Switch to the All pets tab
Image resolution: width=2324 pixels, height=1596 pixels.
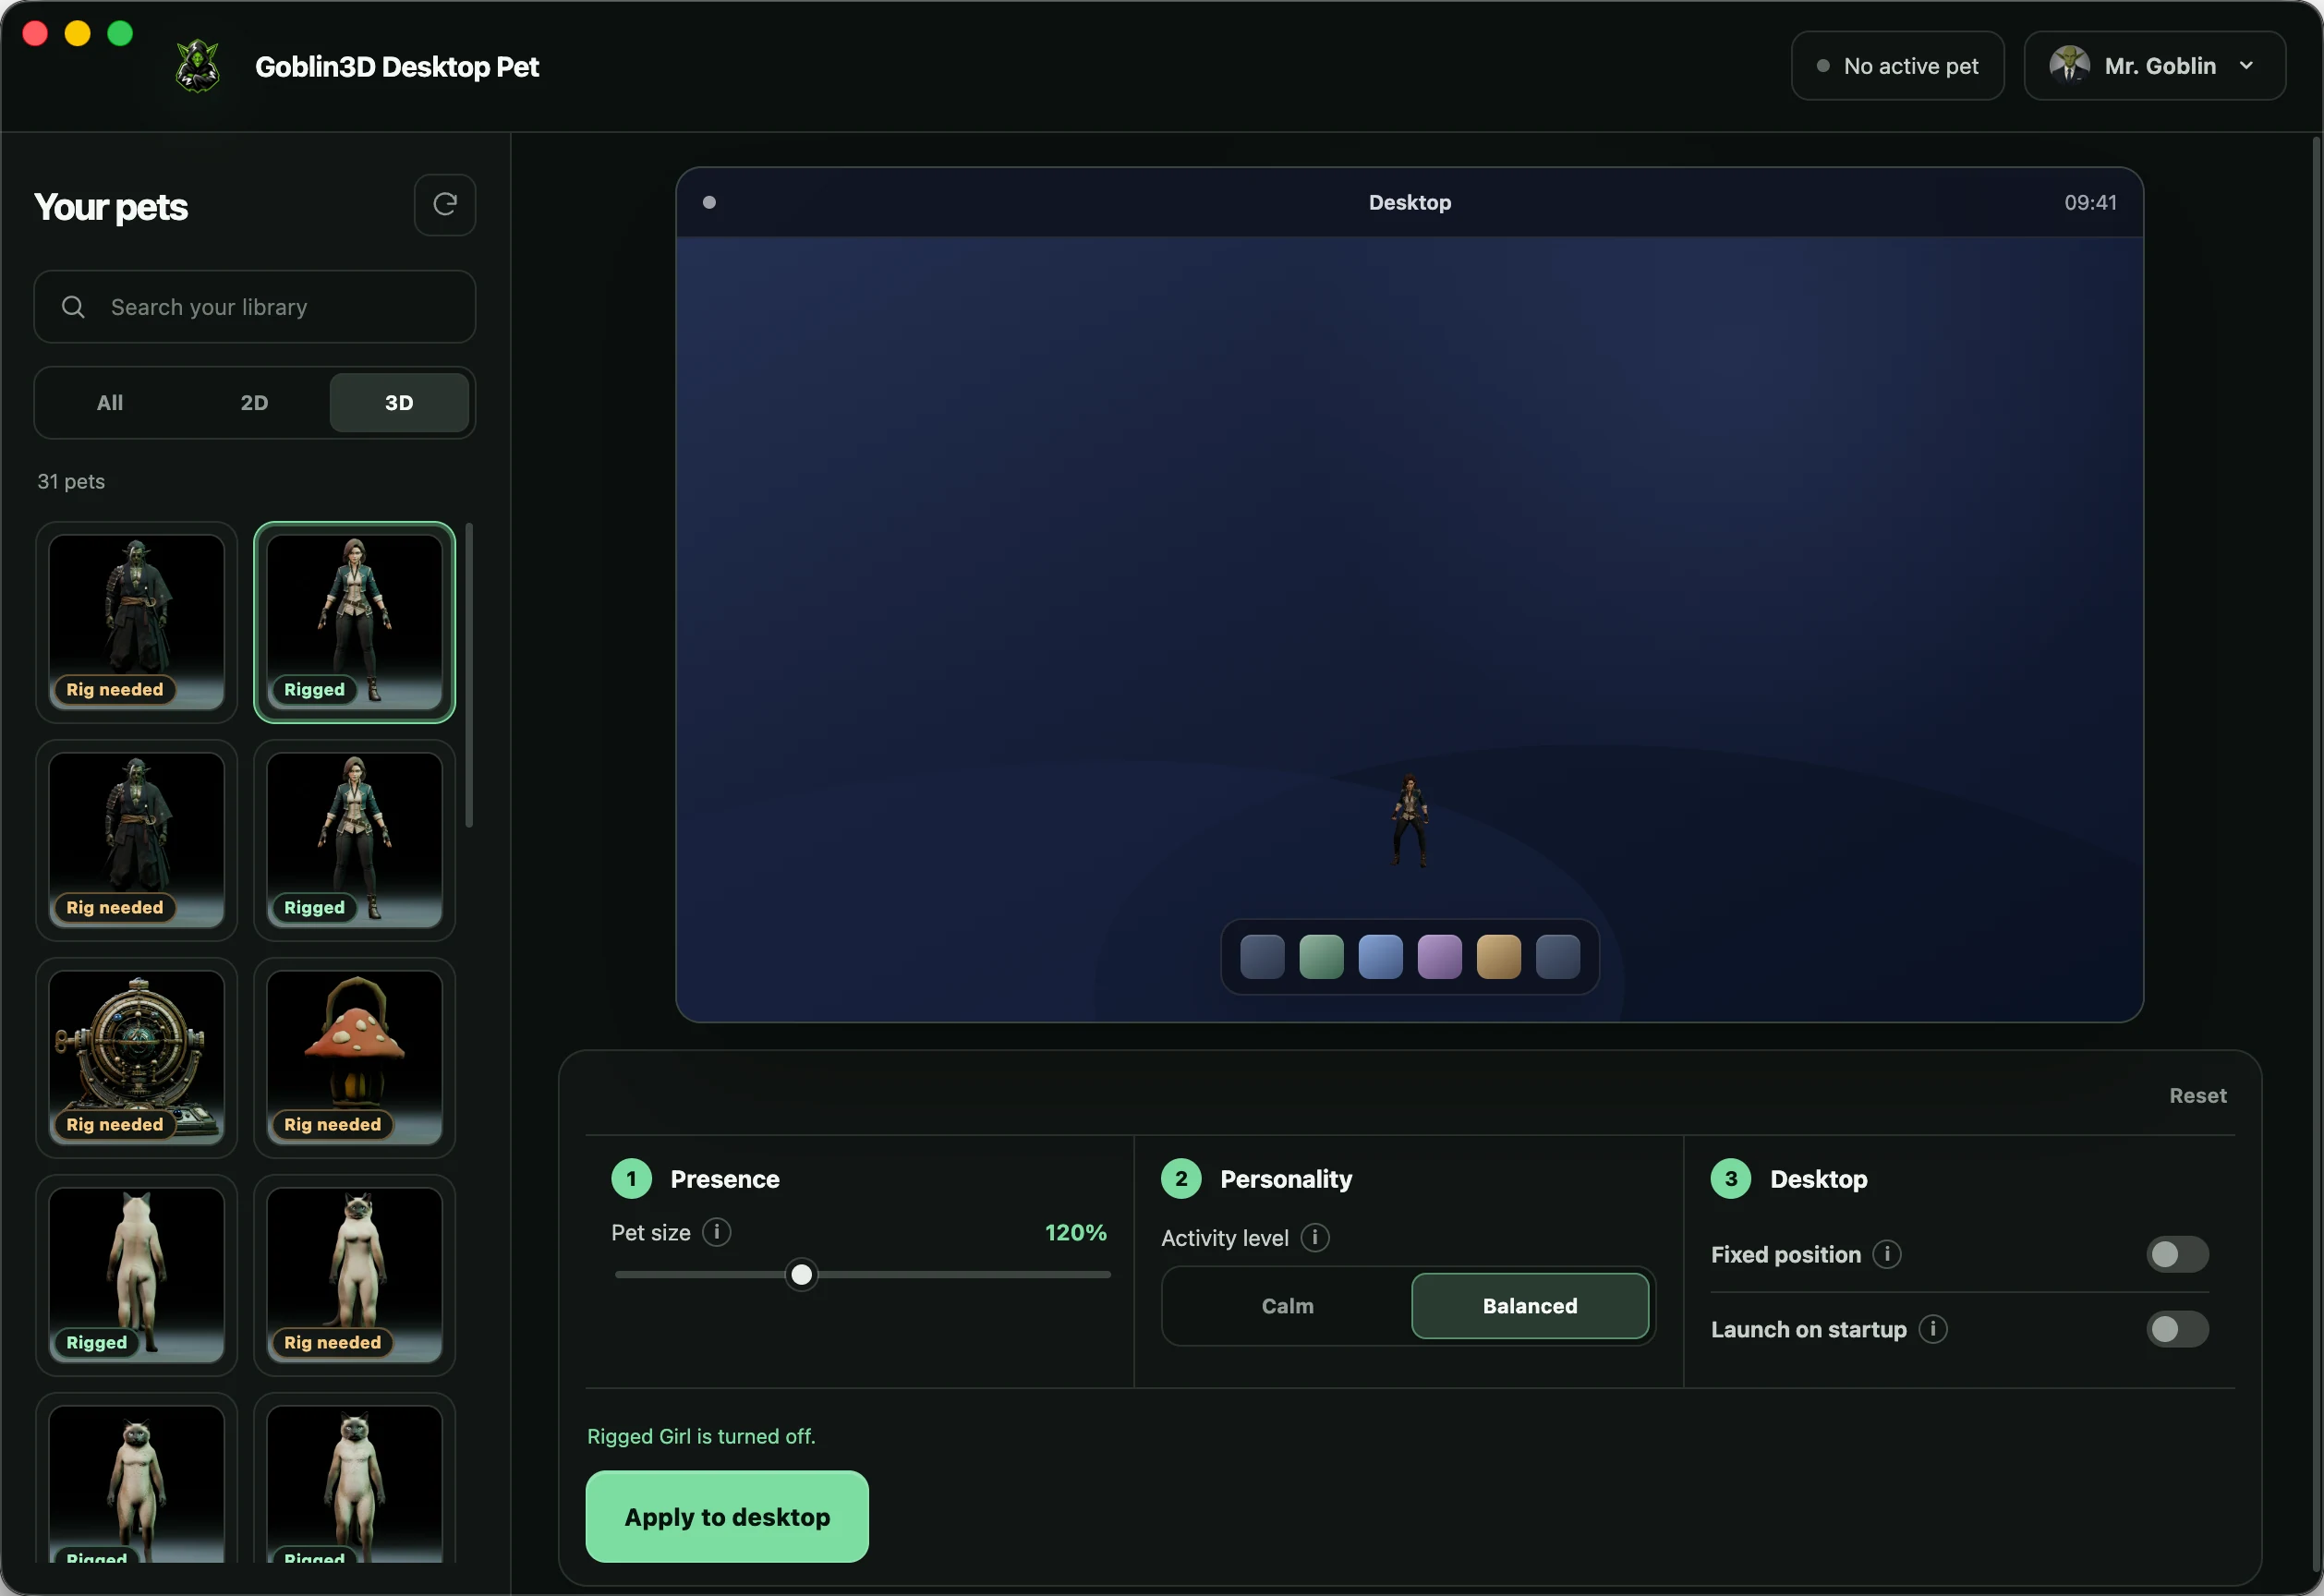110,402
